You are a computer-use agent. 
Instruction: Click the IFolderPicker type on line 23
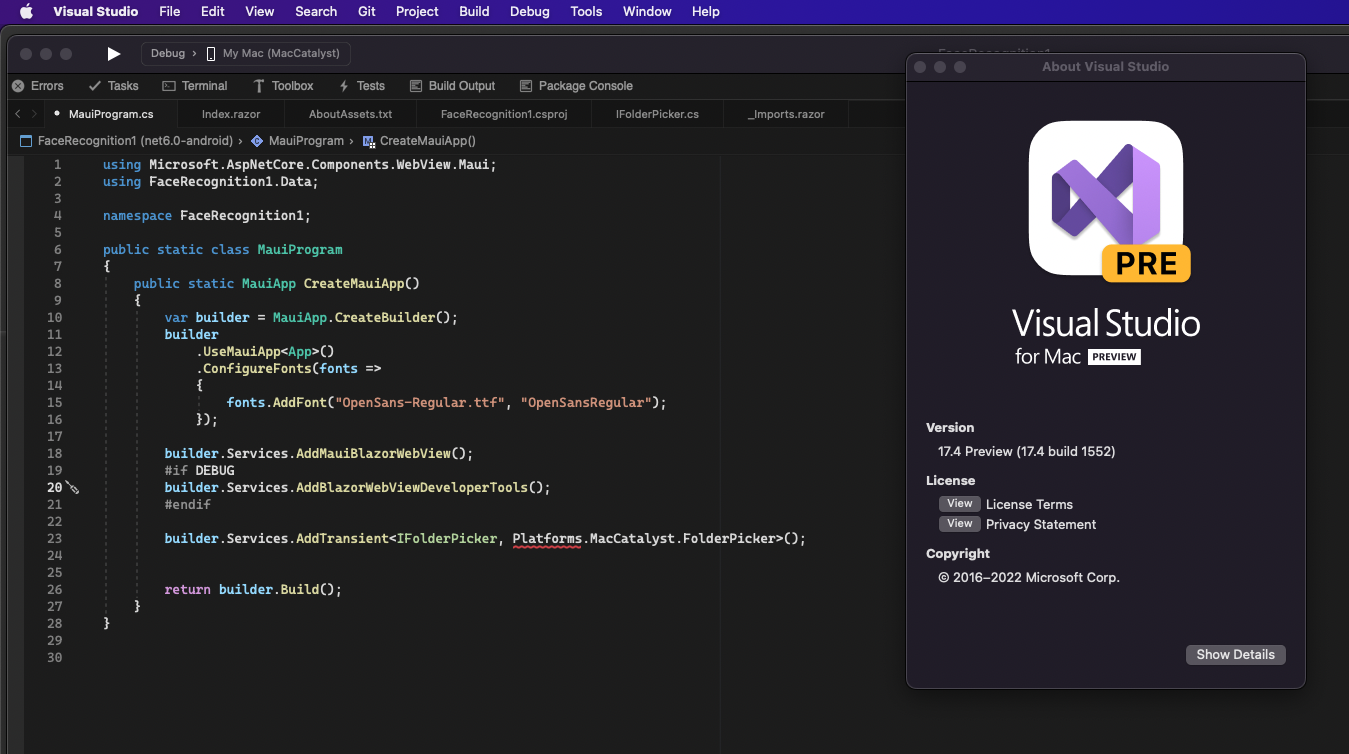pyautogui.click(x=447, y=539)
